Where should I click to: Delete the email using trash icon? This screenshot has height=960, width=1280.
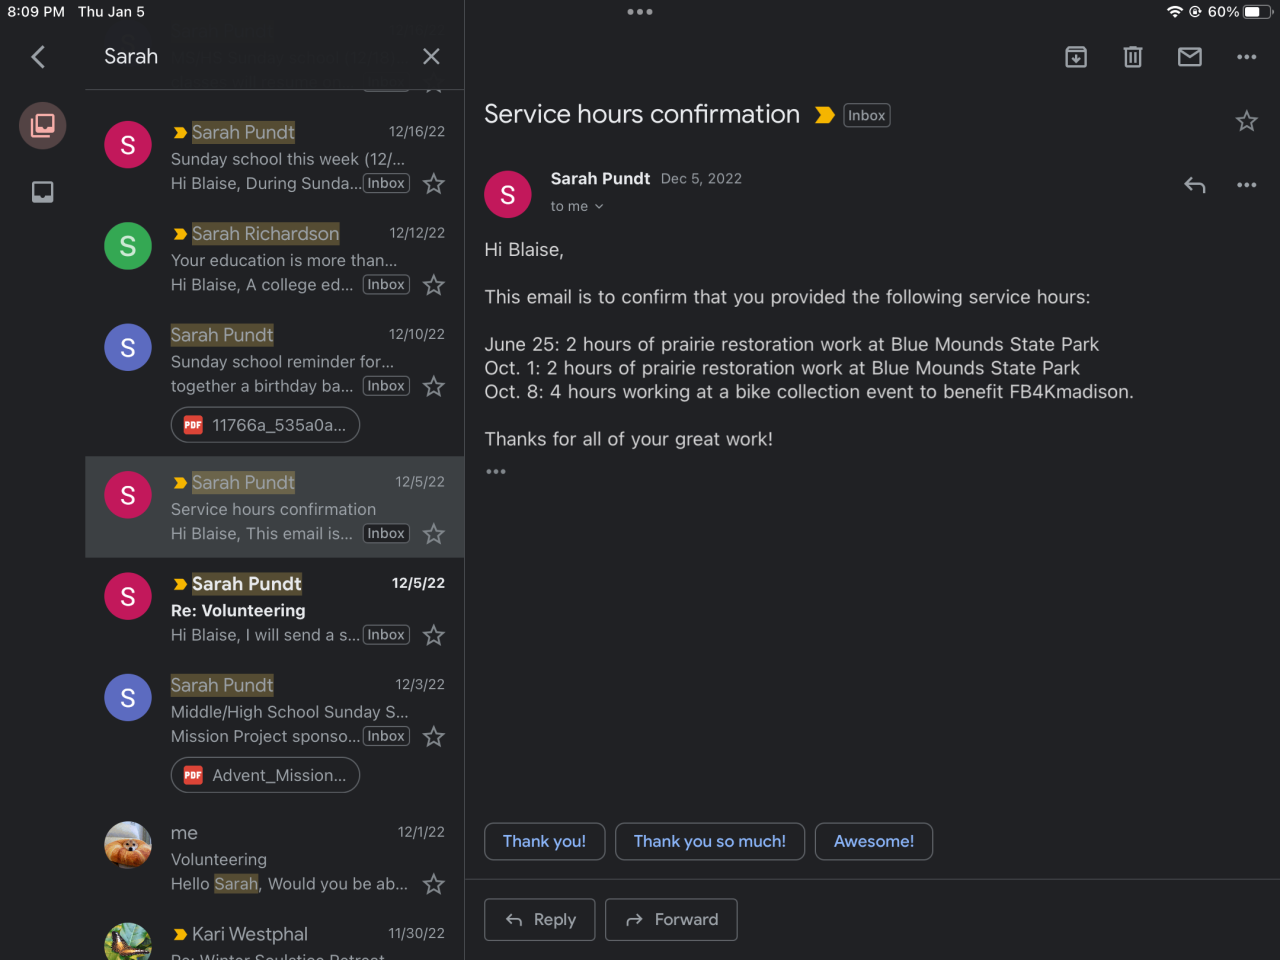click(x=1133, y=57)
